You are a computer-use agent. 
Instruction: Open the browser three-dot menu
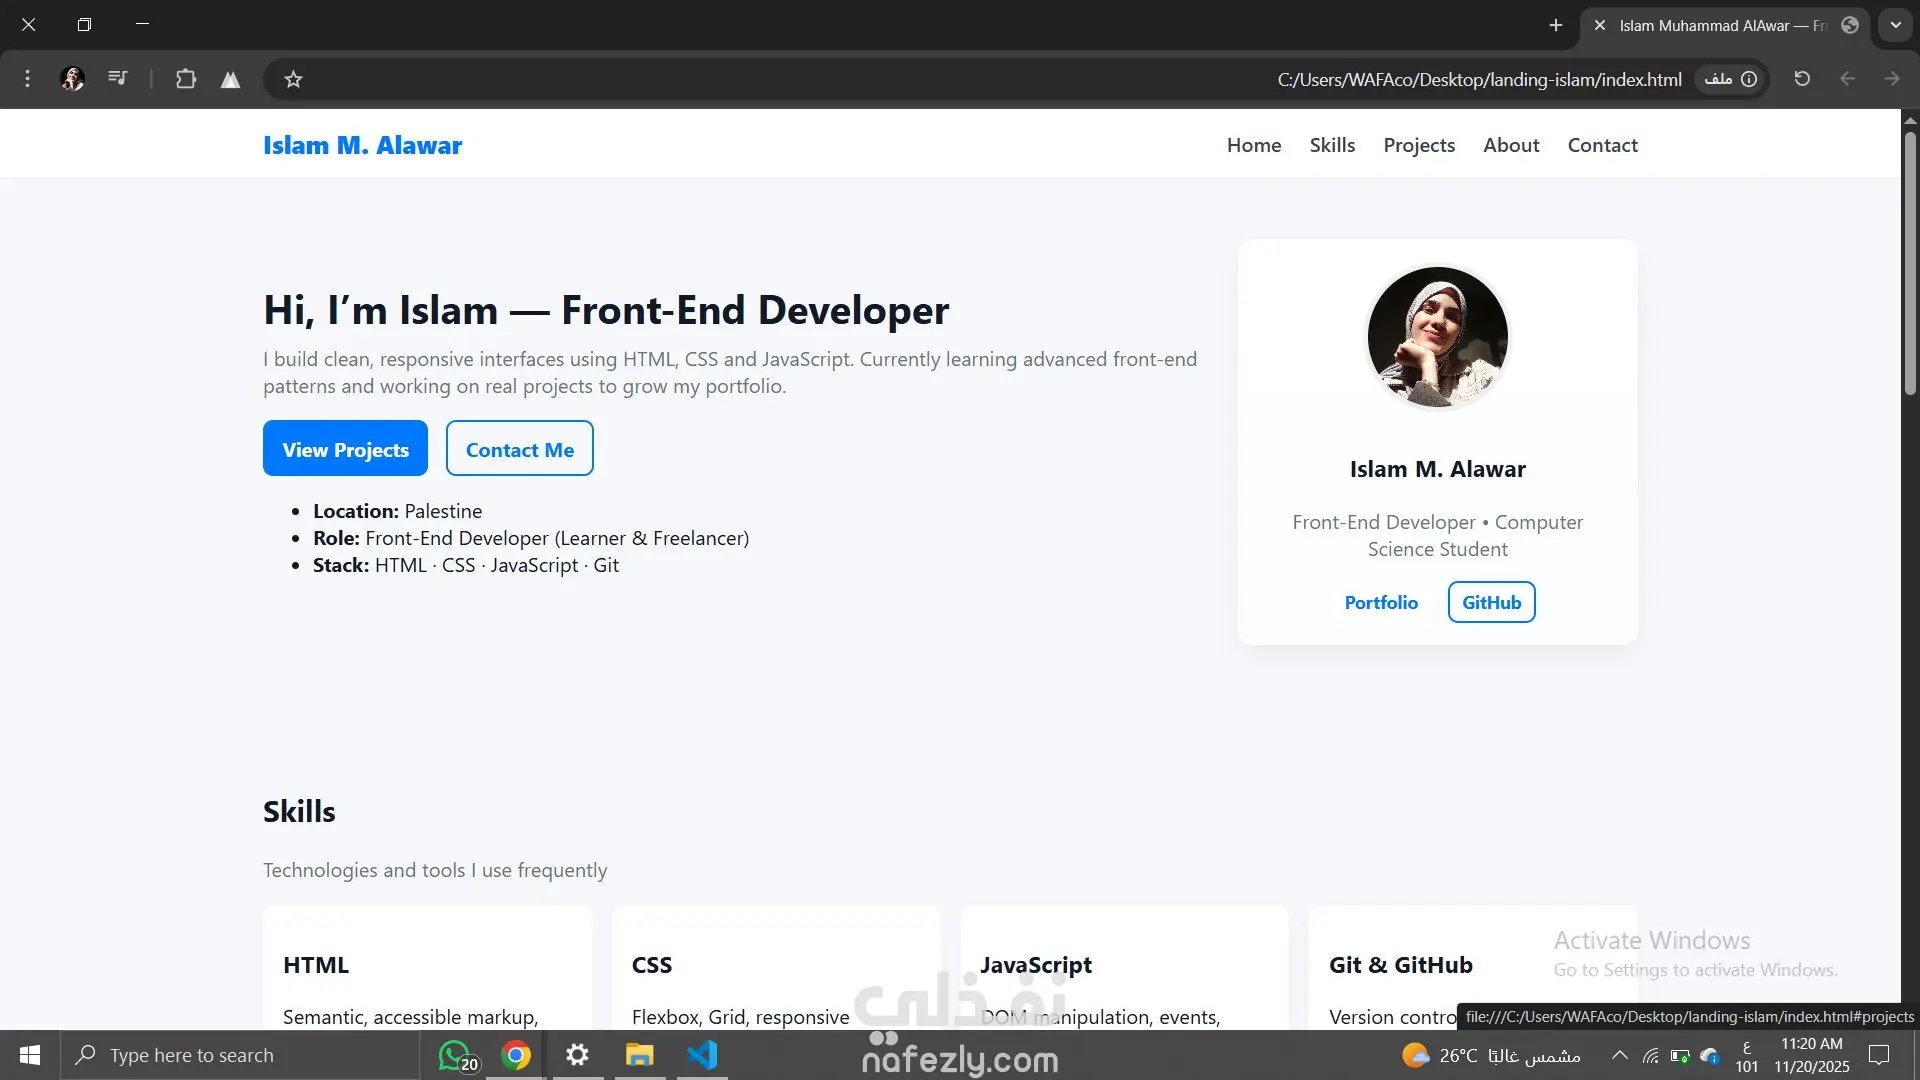click(28, 79)
